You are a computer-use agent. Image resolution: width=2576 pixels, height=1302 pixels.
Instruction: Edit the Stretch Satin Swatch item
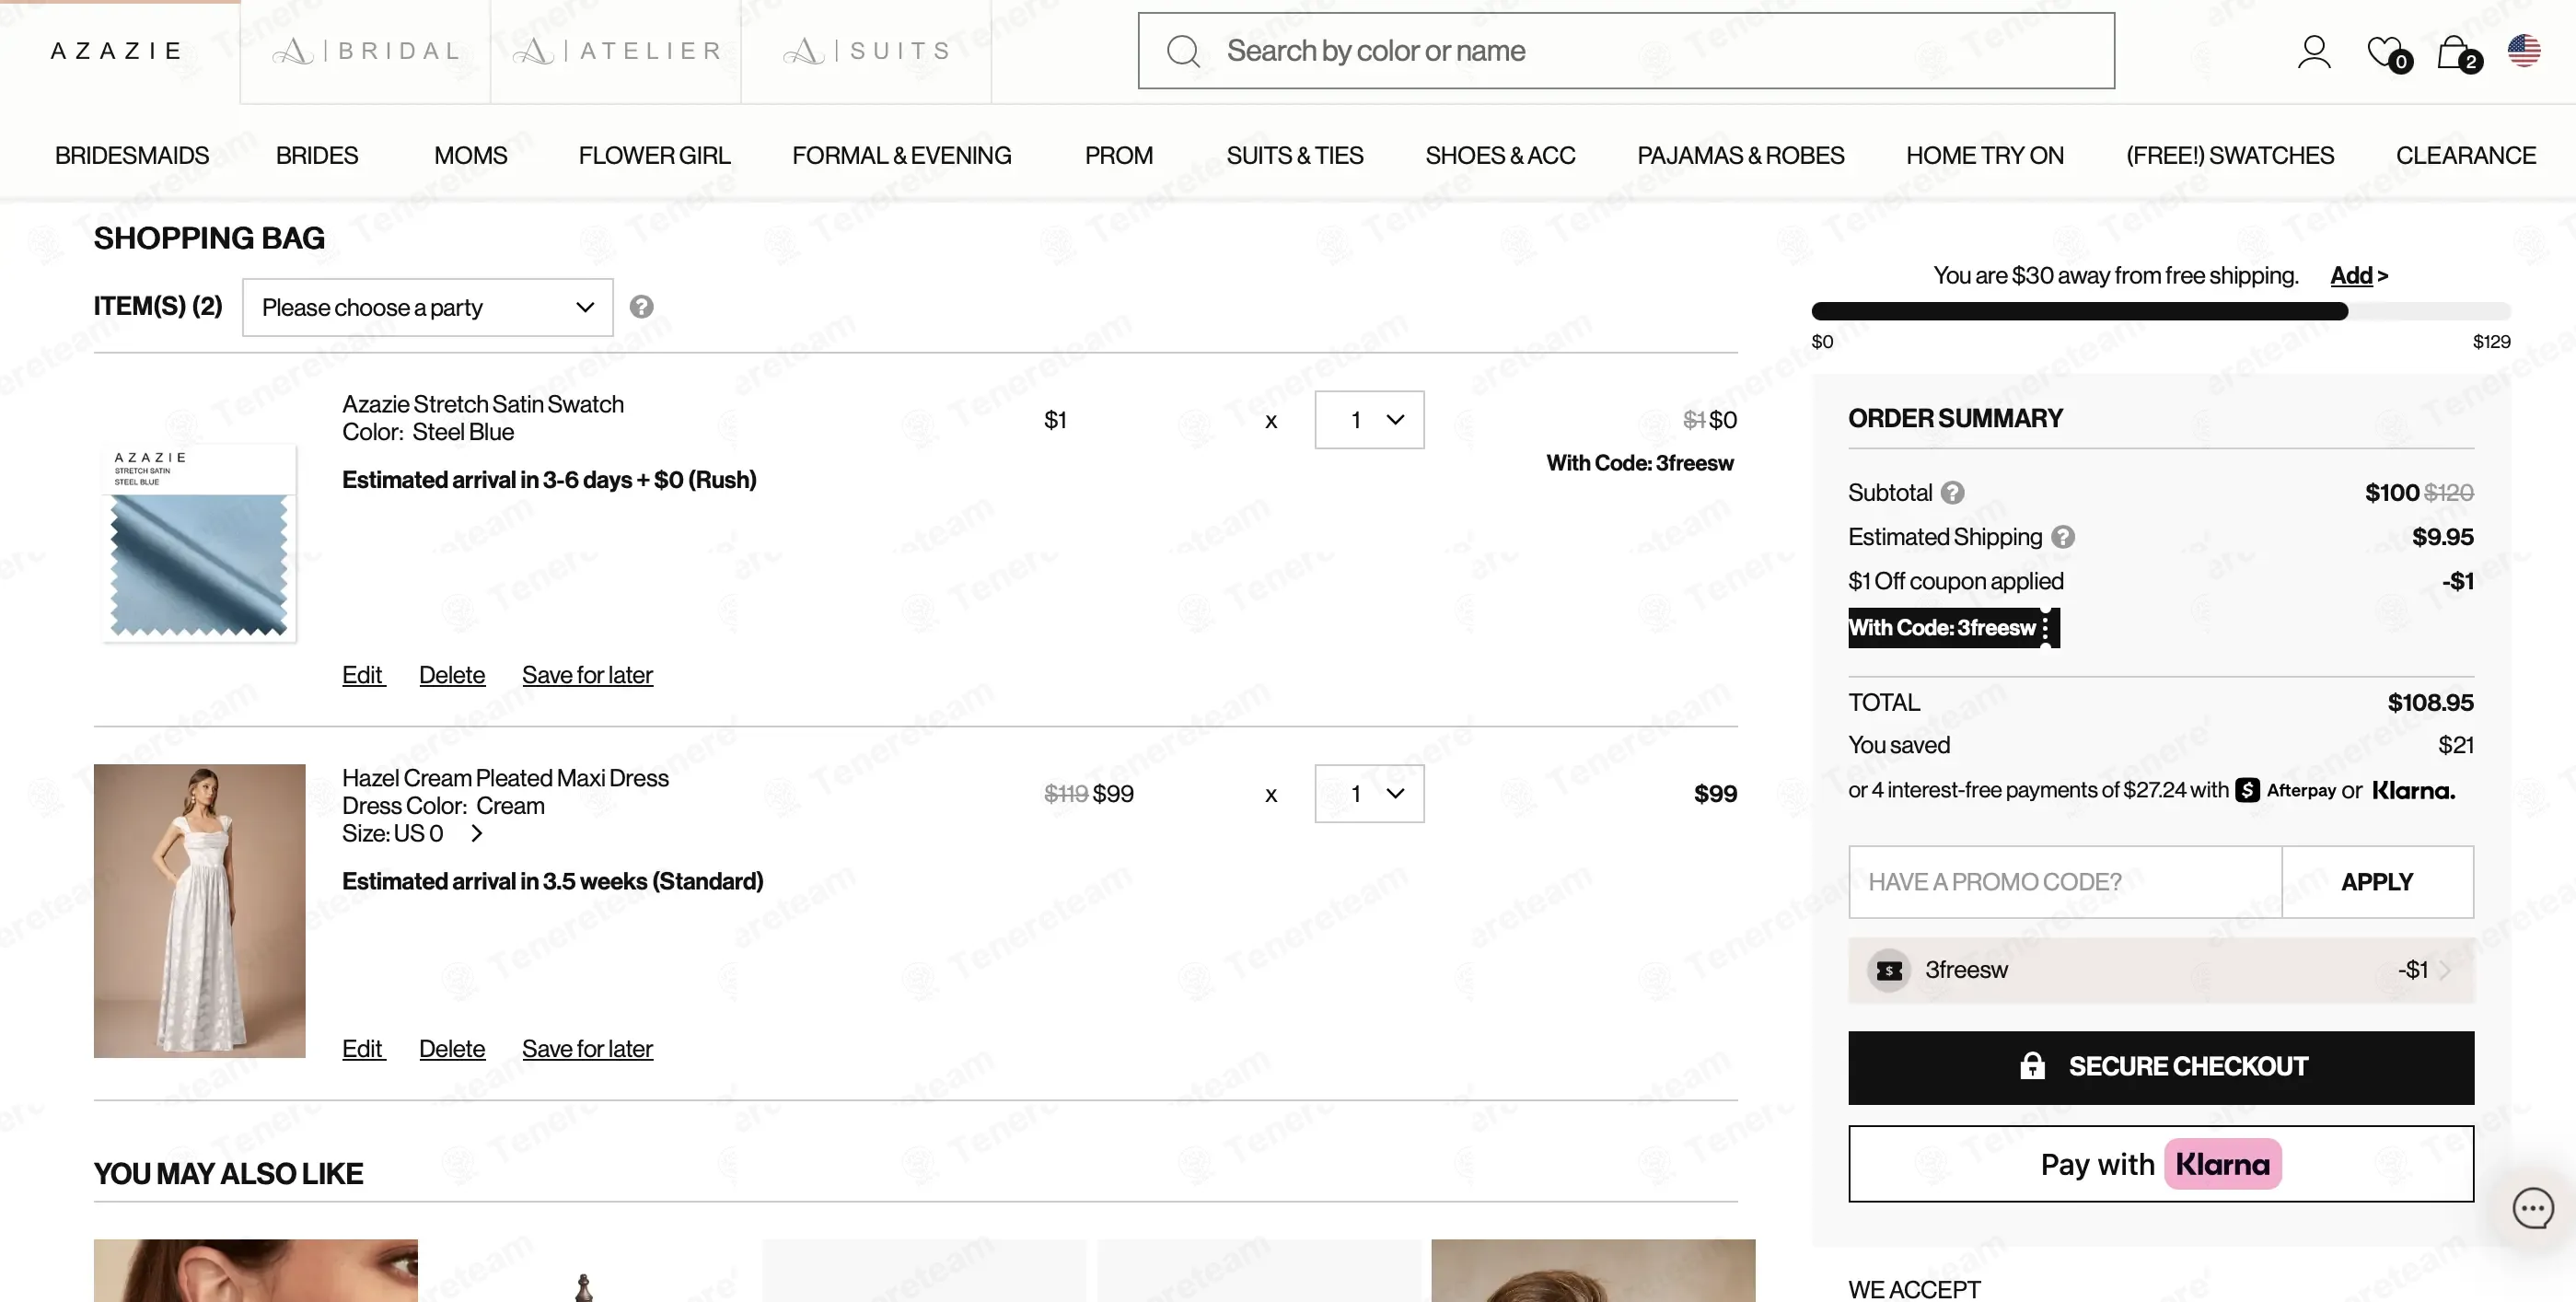[x=363, y=675]
